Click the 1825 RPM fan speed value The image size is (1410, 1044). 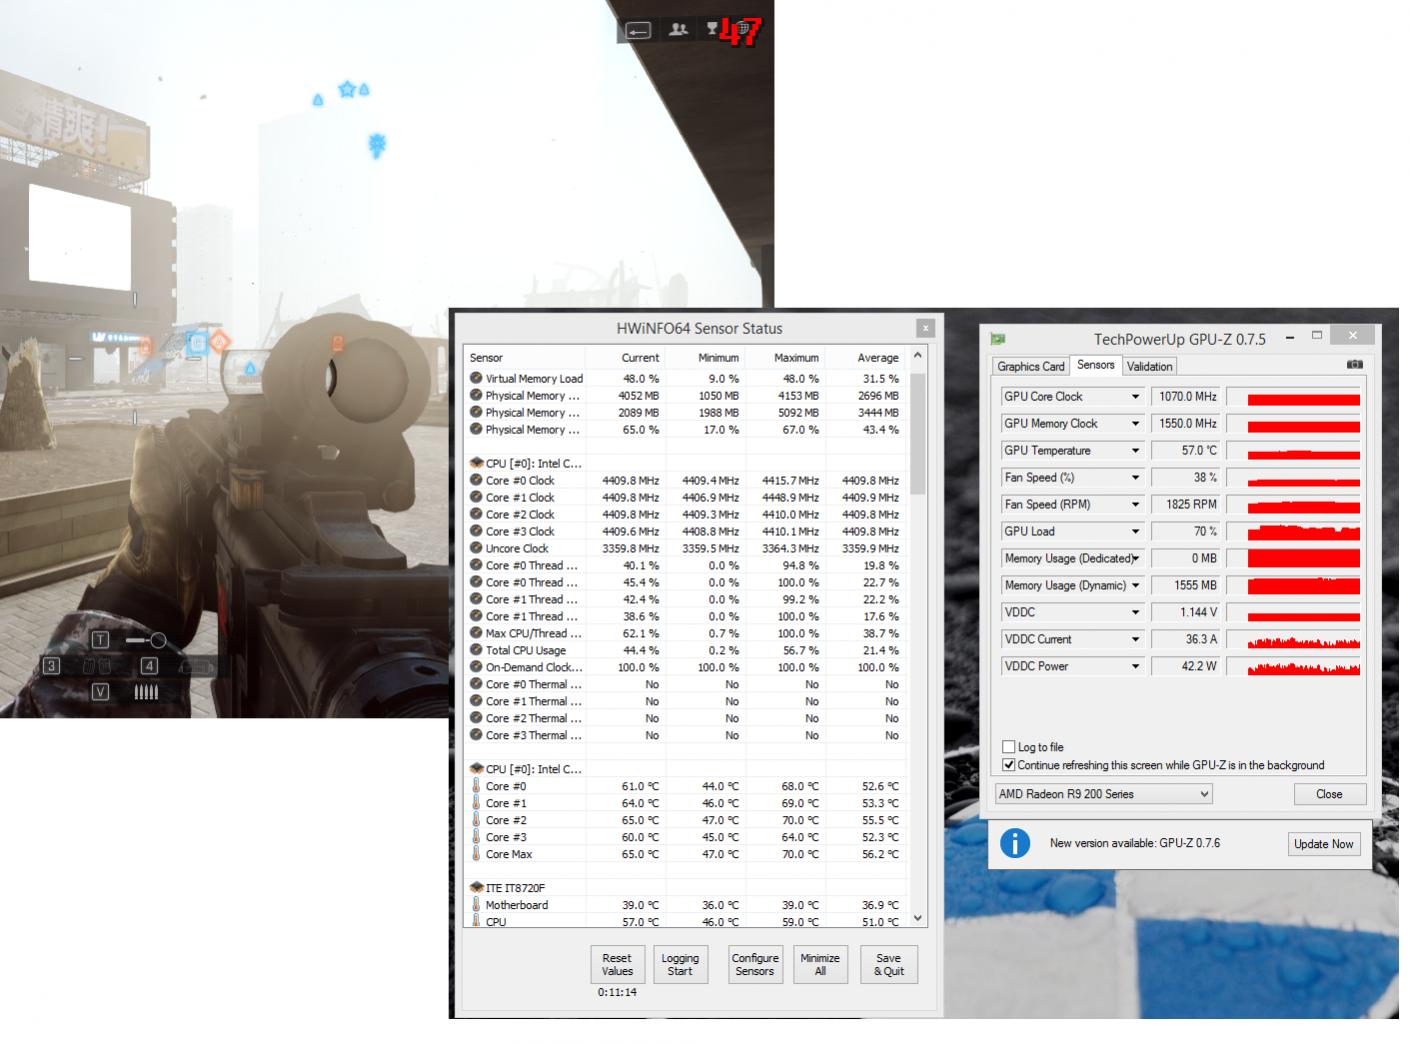point(1186,505)
